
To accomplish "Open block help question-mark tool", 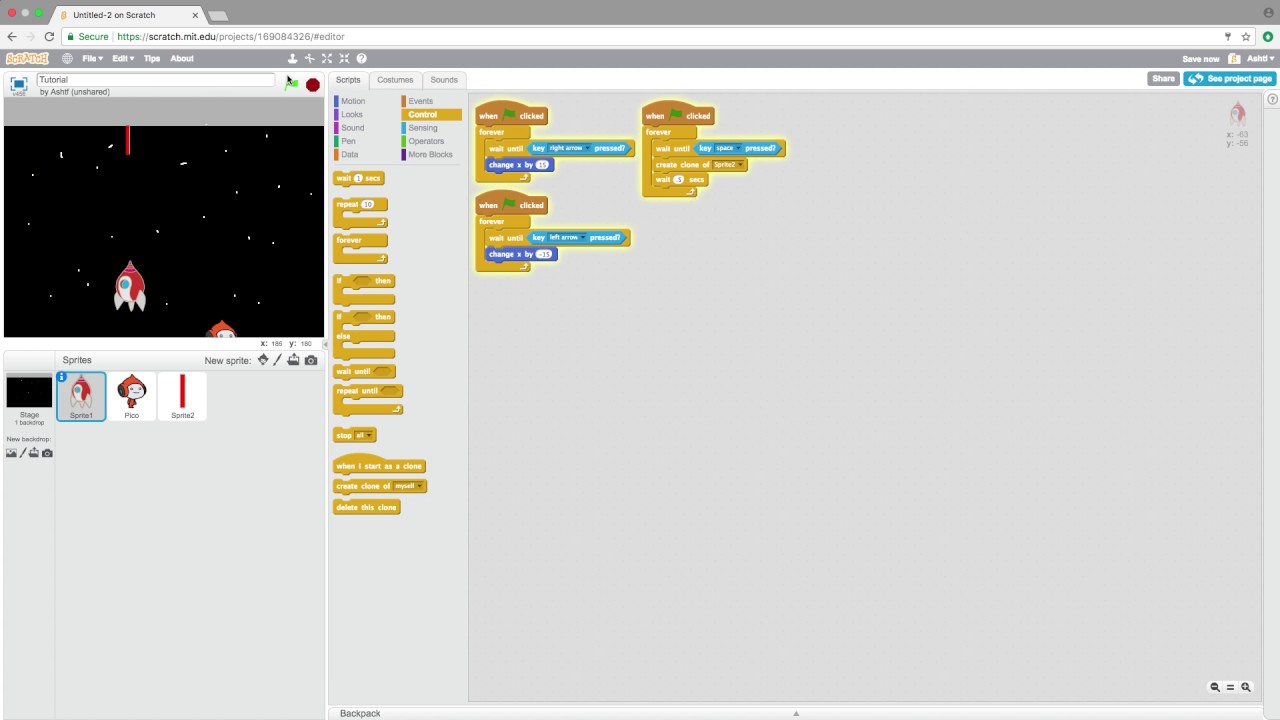I will [x=361, y=59].
